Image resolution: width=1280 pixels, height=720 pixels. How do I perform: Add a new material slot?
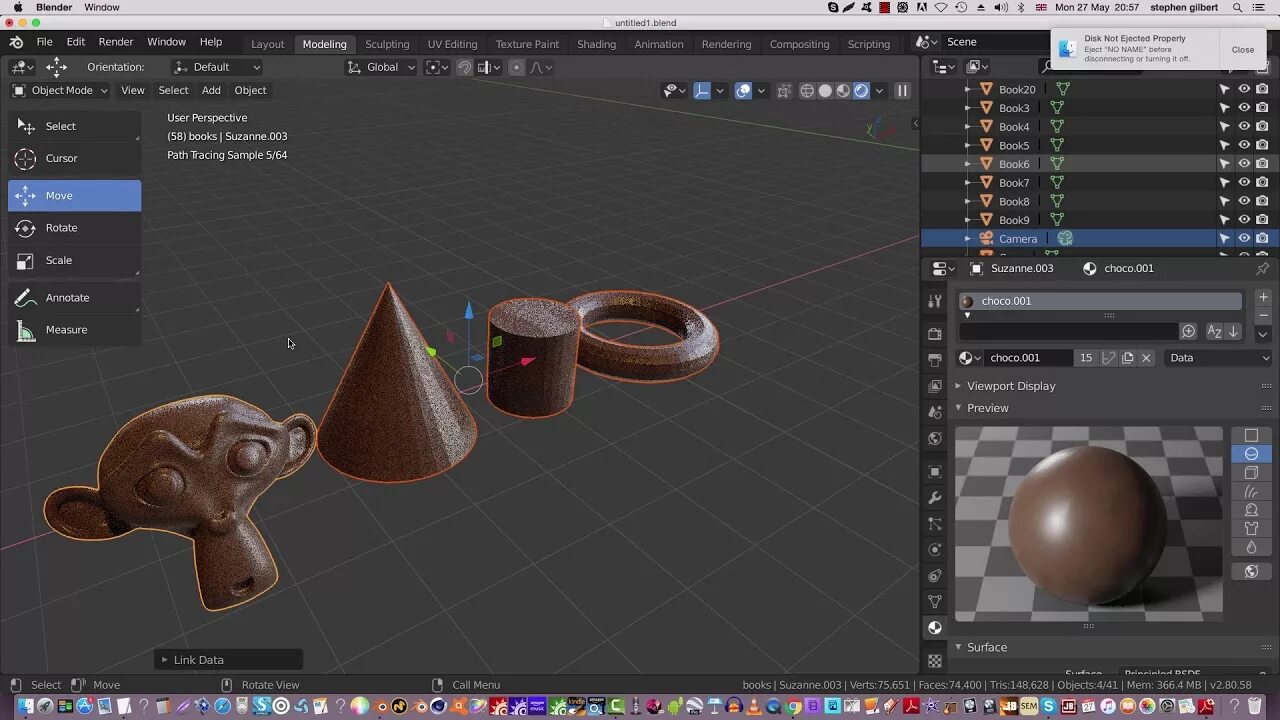coord(1263,298)
